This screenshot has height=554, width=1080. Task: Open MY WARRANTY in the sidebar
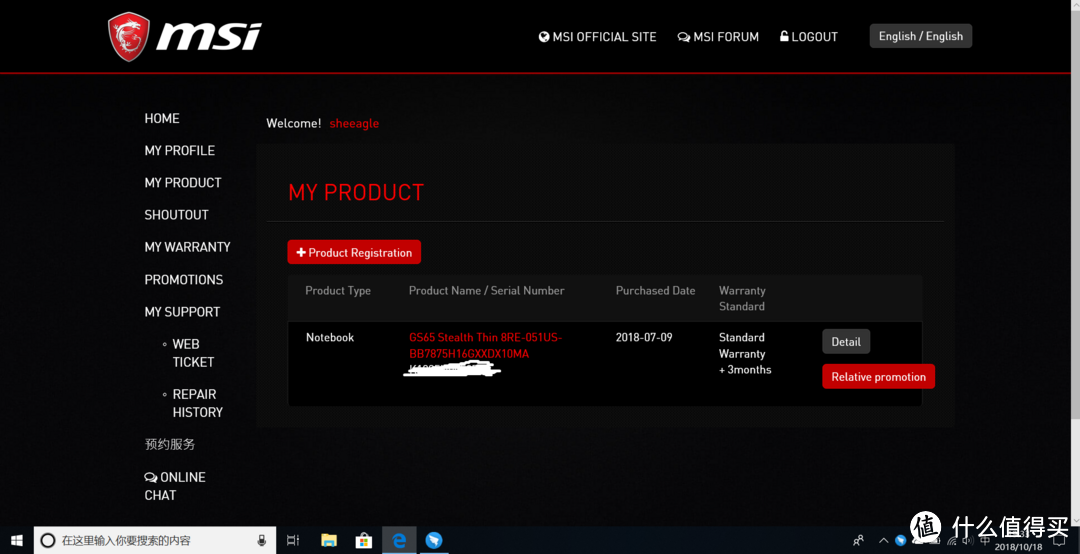click(187, 247)
